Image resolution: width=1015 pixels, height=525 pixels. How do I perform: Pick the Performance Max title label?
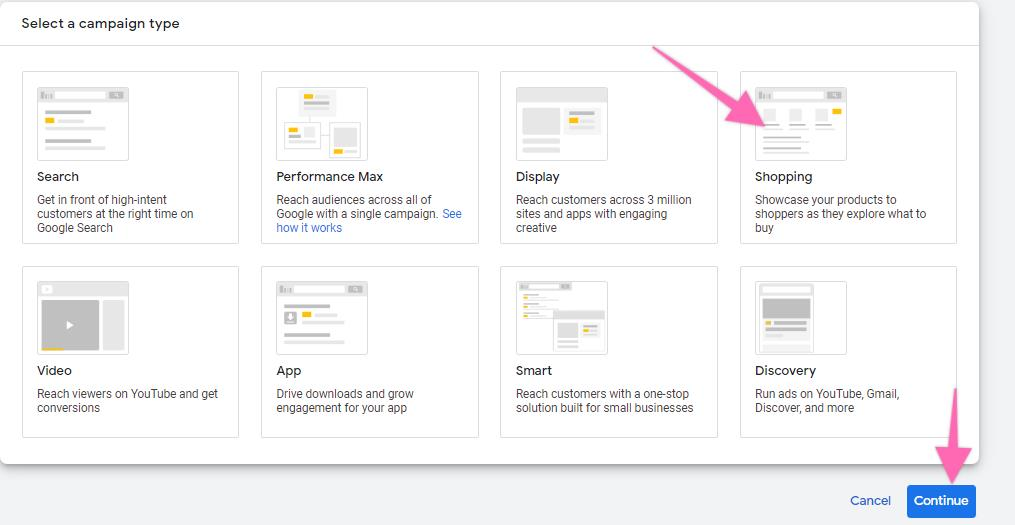coord(329,177)
